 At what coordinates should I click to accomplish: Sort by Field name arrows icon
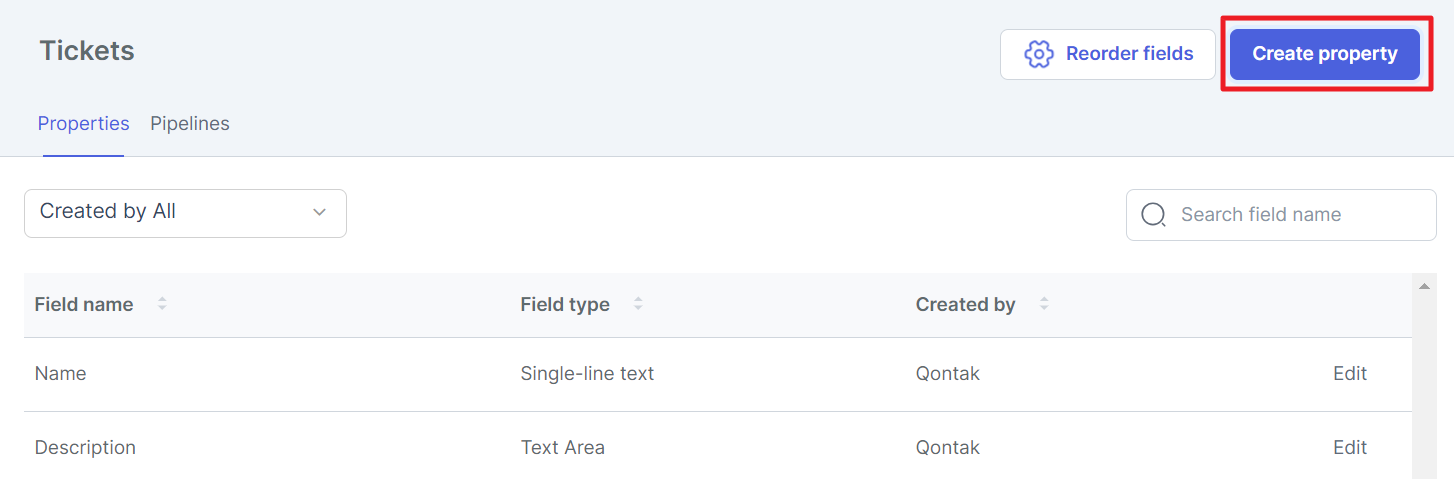coord(162,304)
